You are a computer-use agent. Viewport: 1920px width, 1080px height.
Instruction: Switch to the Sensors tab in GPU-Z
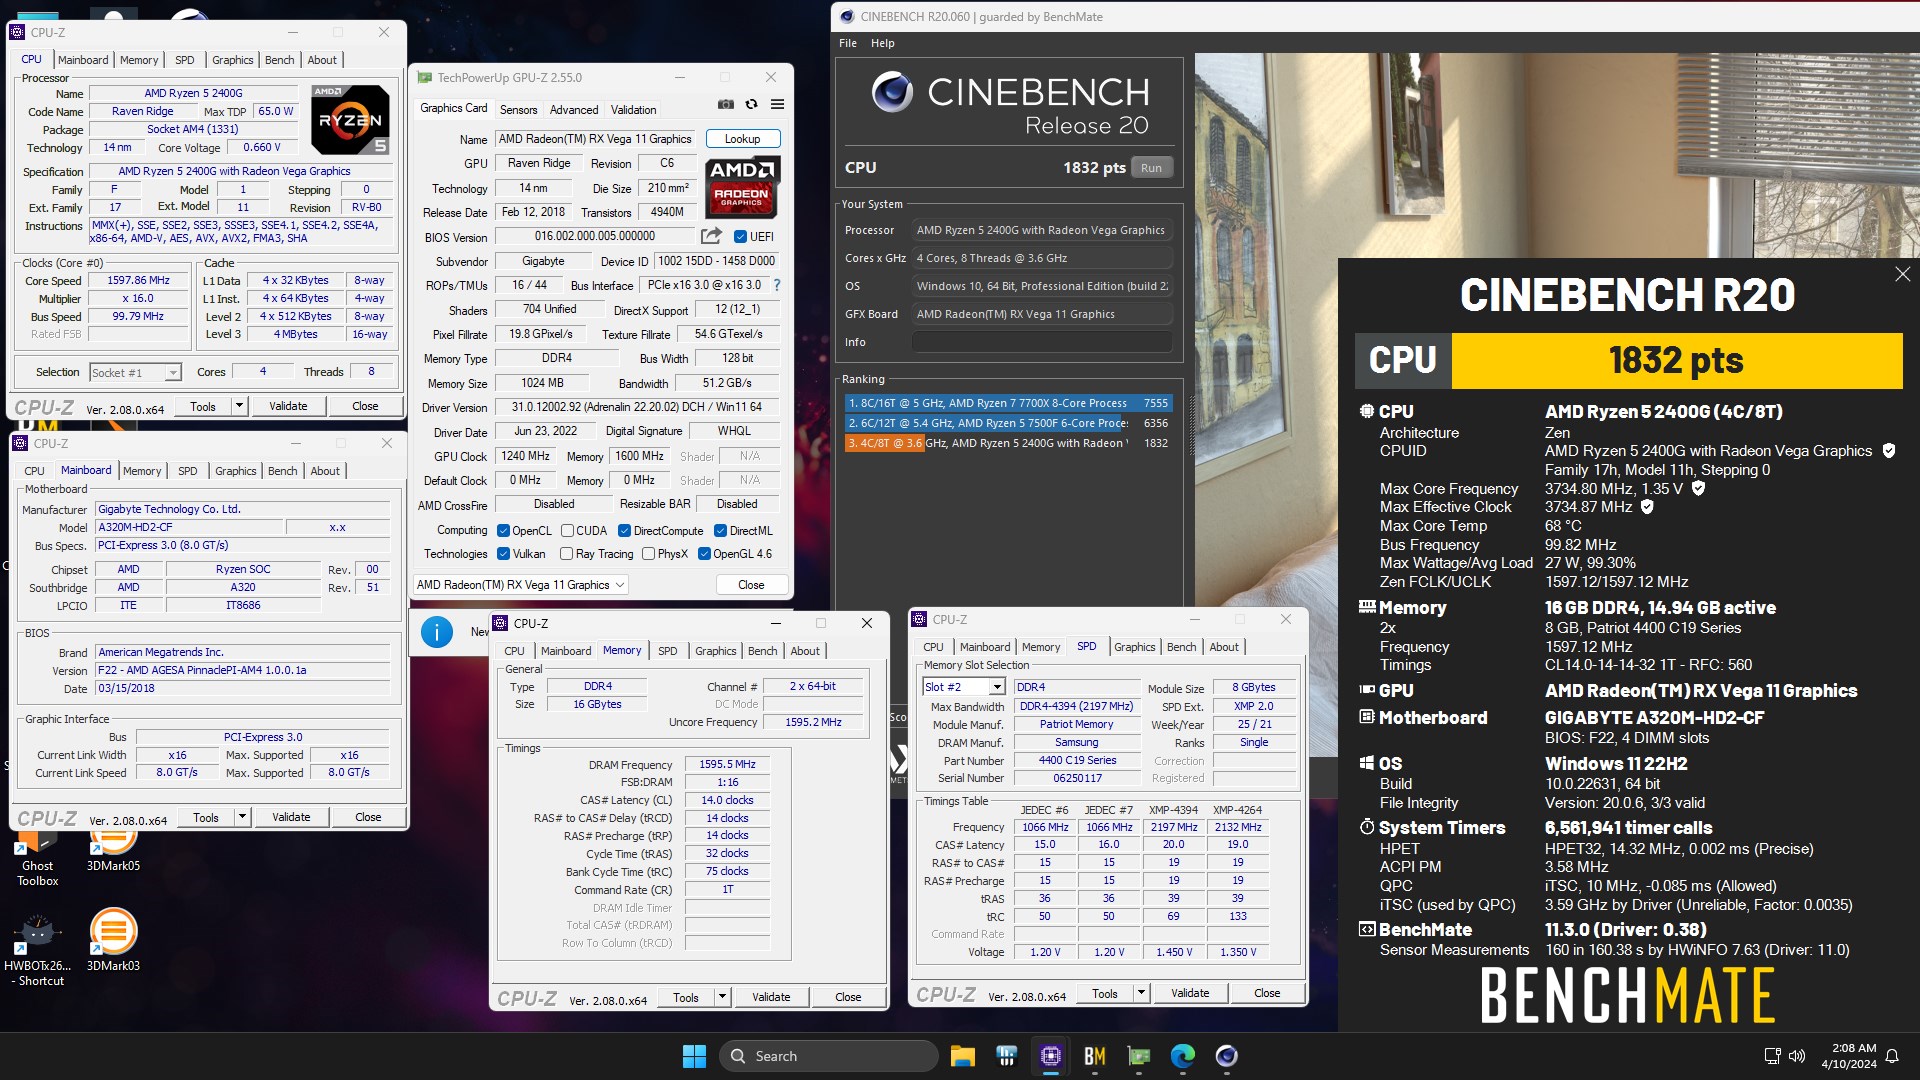point(518,110)
